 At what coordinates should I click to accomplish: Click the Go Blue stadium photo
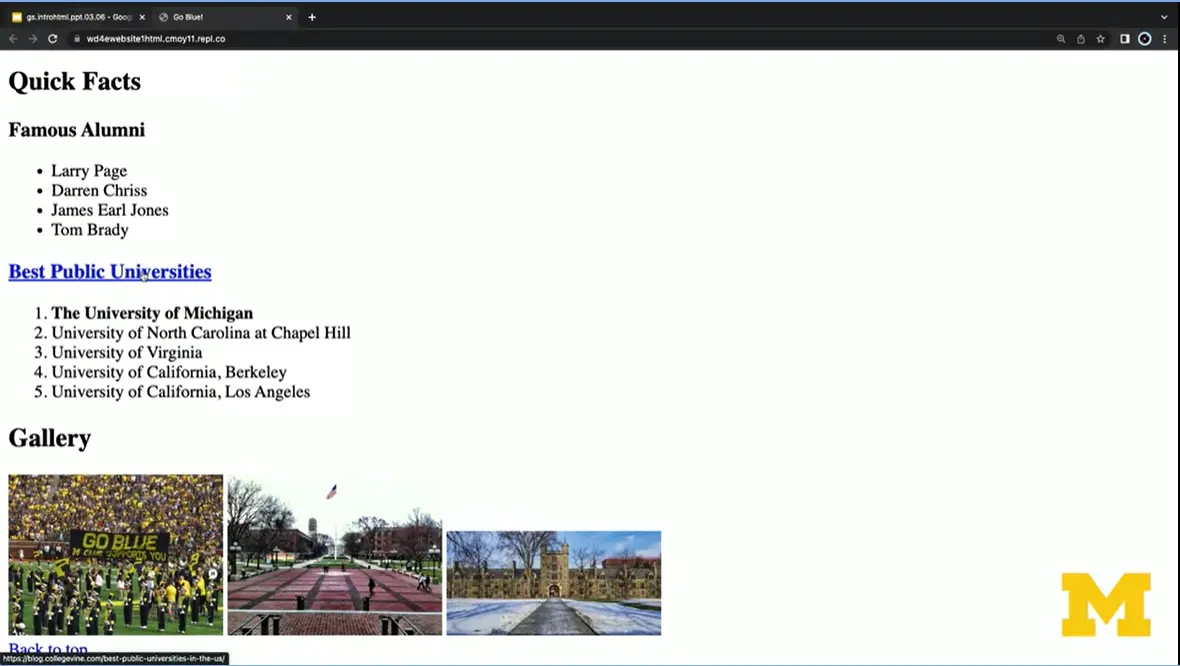coord(116,555)
